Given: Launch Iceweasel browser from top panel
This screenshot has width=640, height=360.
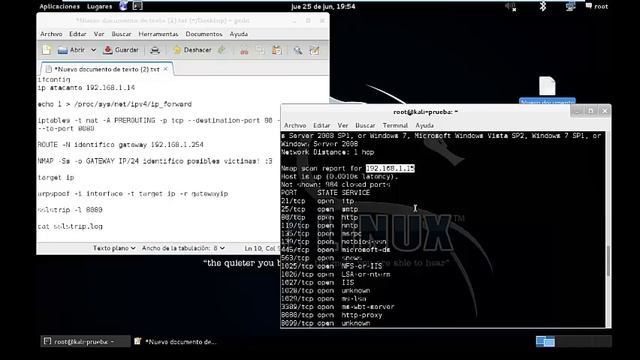Looking at the screenshot, I should pos(123,6).
